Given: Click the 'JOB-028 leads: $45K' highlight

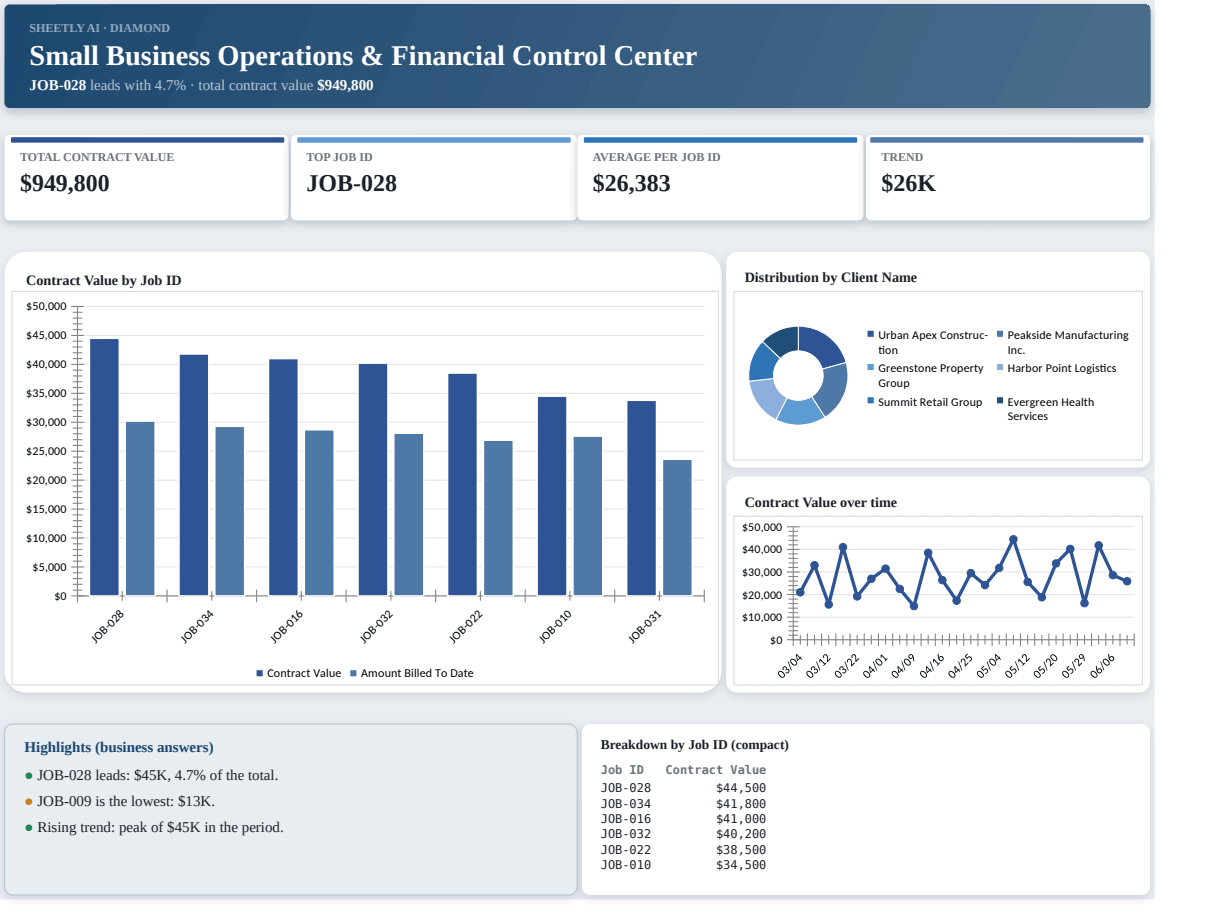Looking at the screenshot, I should pyautogui.click(x=157, y=775).
